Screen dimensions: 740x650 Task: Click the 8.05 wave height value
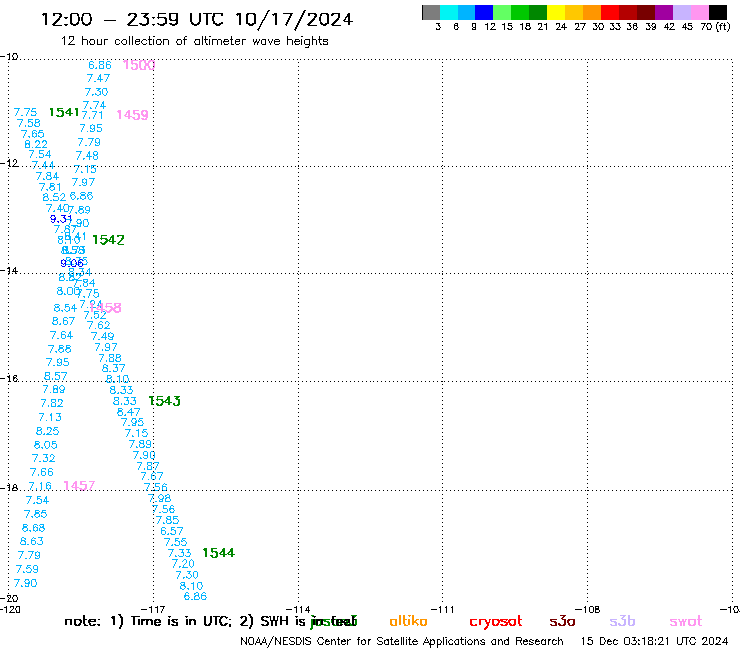click(x=45, y=445)
